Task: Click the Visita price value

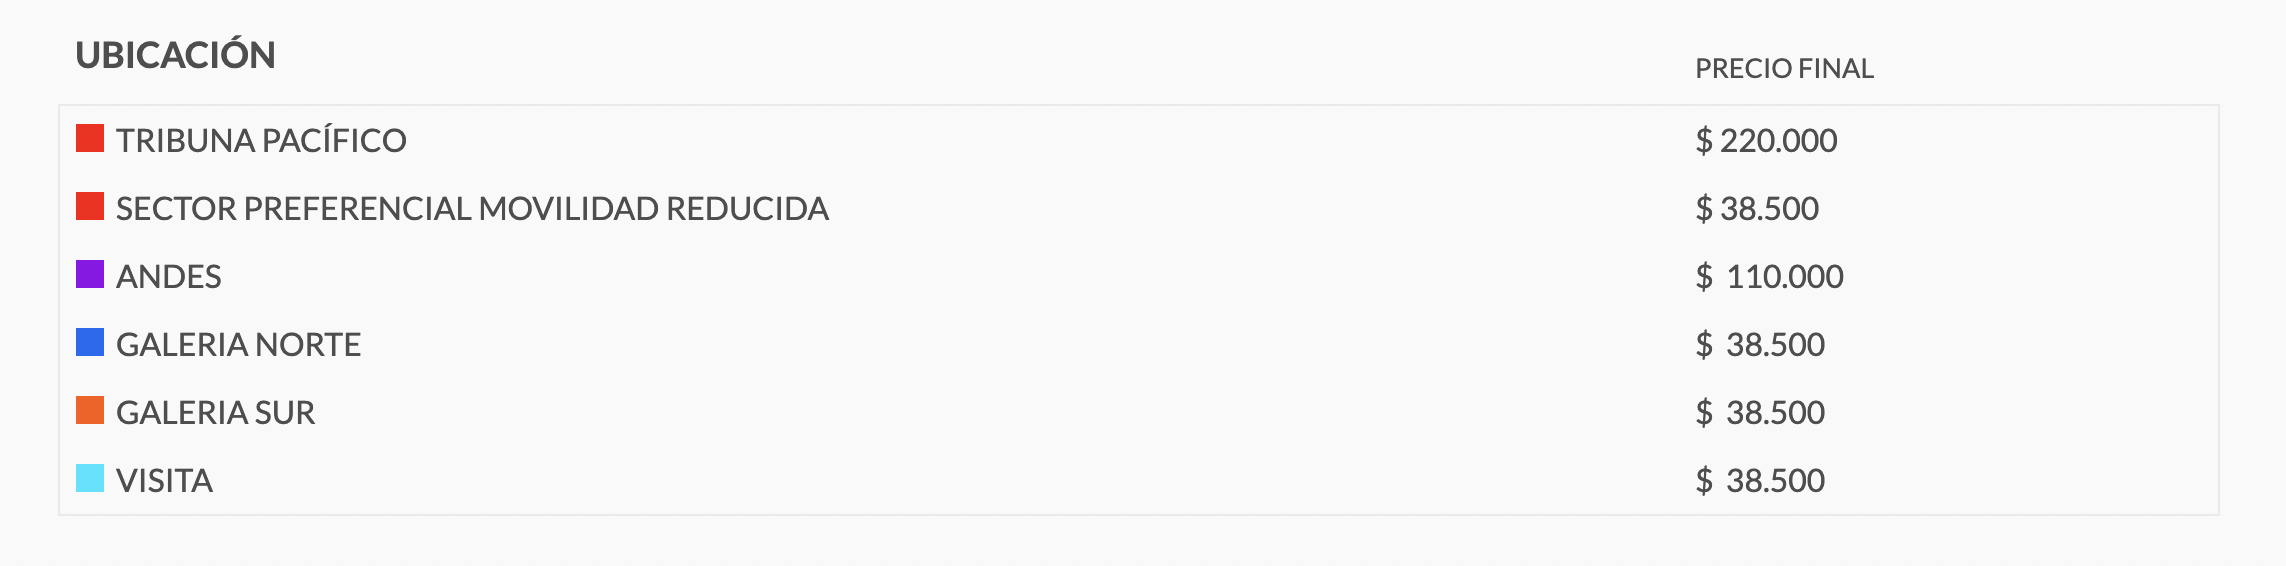Action: (x=1760, y=480)
